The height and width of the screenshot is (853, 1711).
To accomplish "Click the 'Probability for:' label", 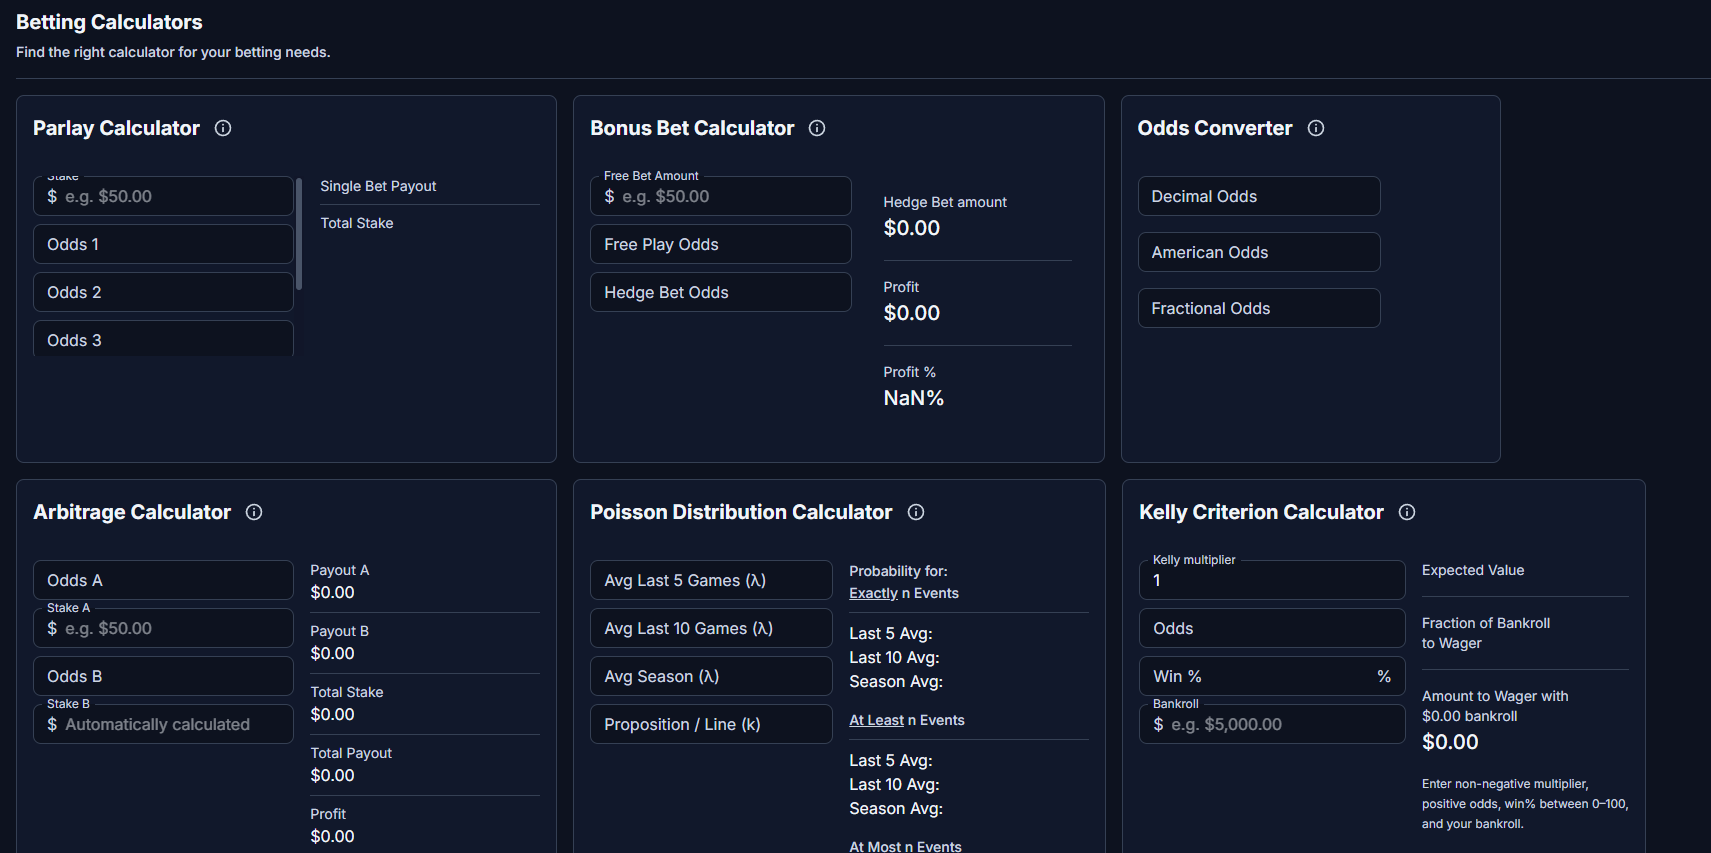I will [898, 571].
